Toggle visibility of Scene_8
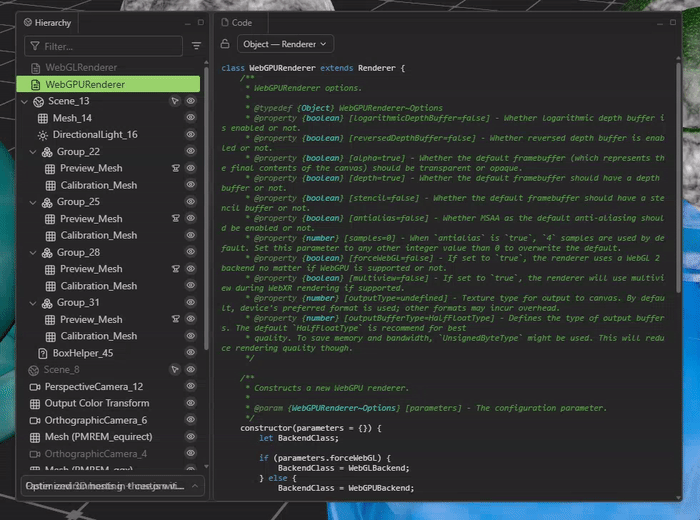The image size is (700, 520). click(191, 369)
